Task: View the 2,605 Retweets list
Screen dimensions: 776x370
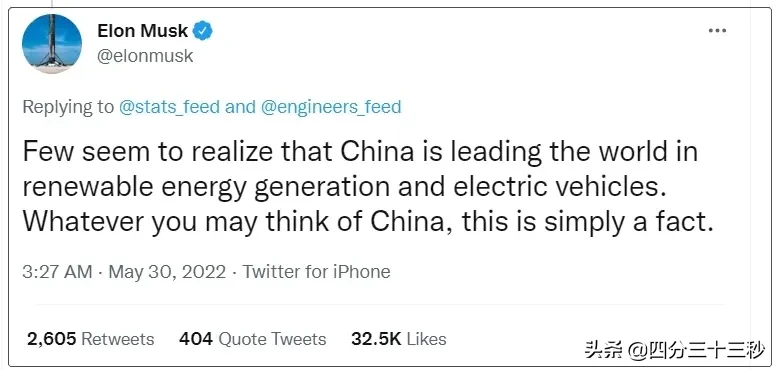Action: coord(91,339)
